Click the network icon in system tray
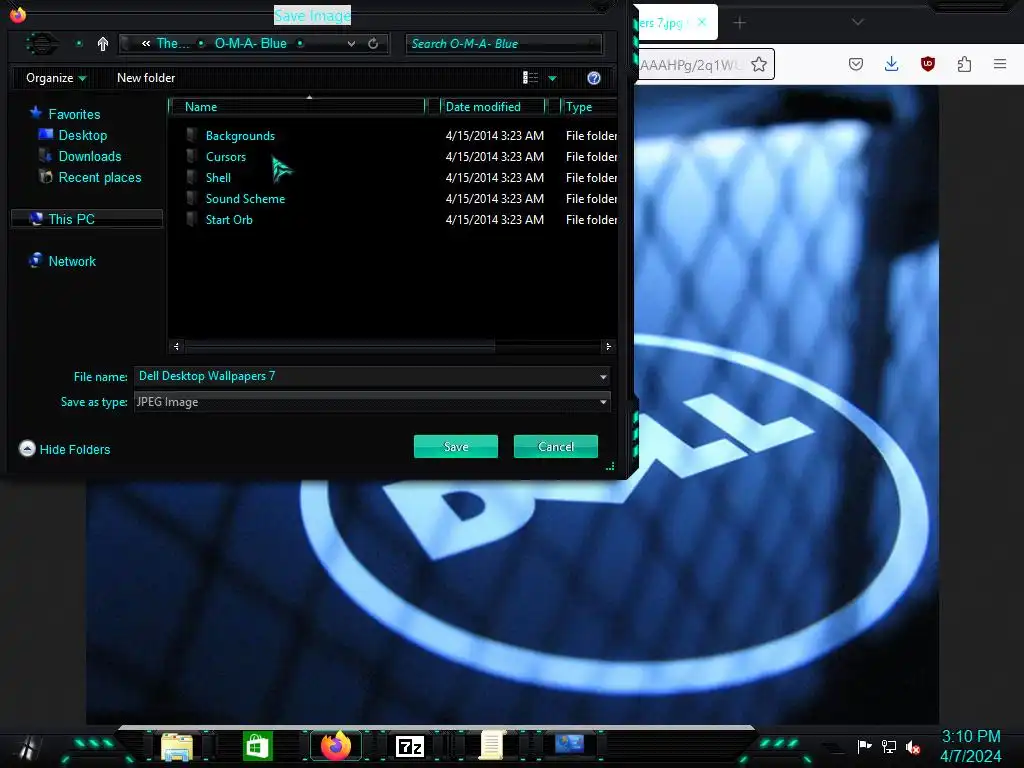The height and width of the screenshot is (768, 1024). click(889, 746)
